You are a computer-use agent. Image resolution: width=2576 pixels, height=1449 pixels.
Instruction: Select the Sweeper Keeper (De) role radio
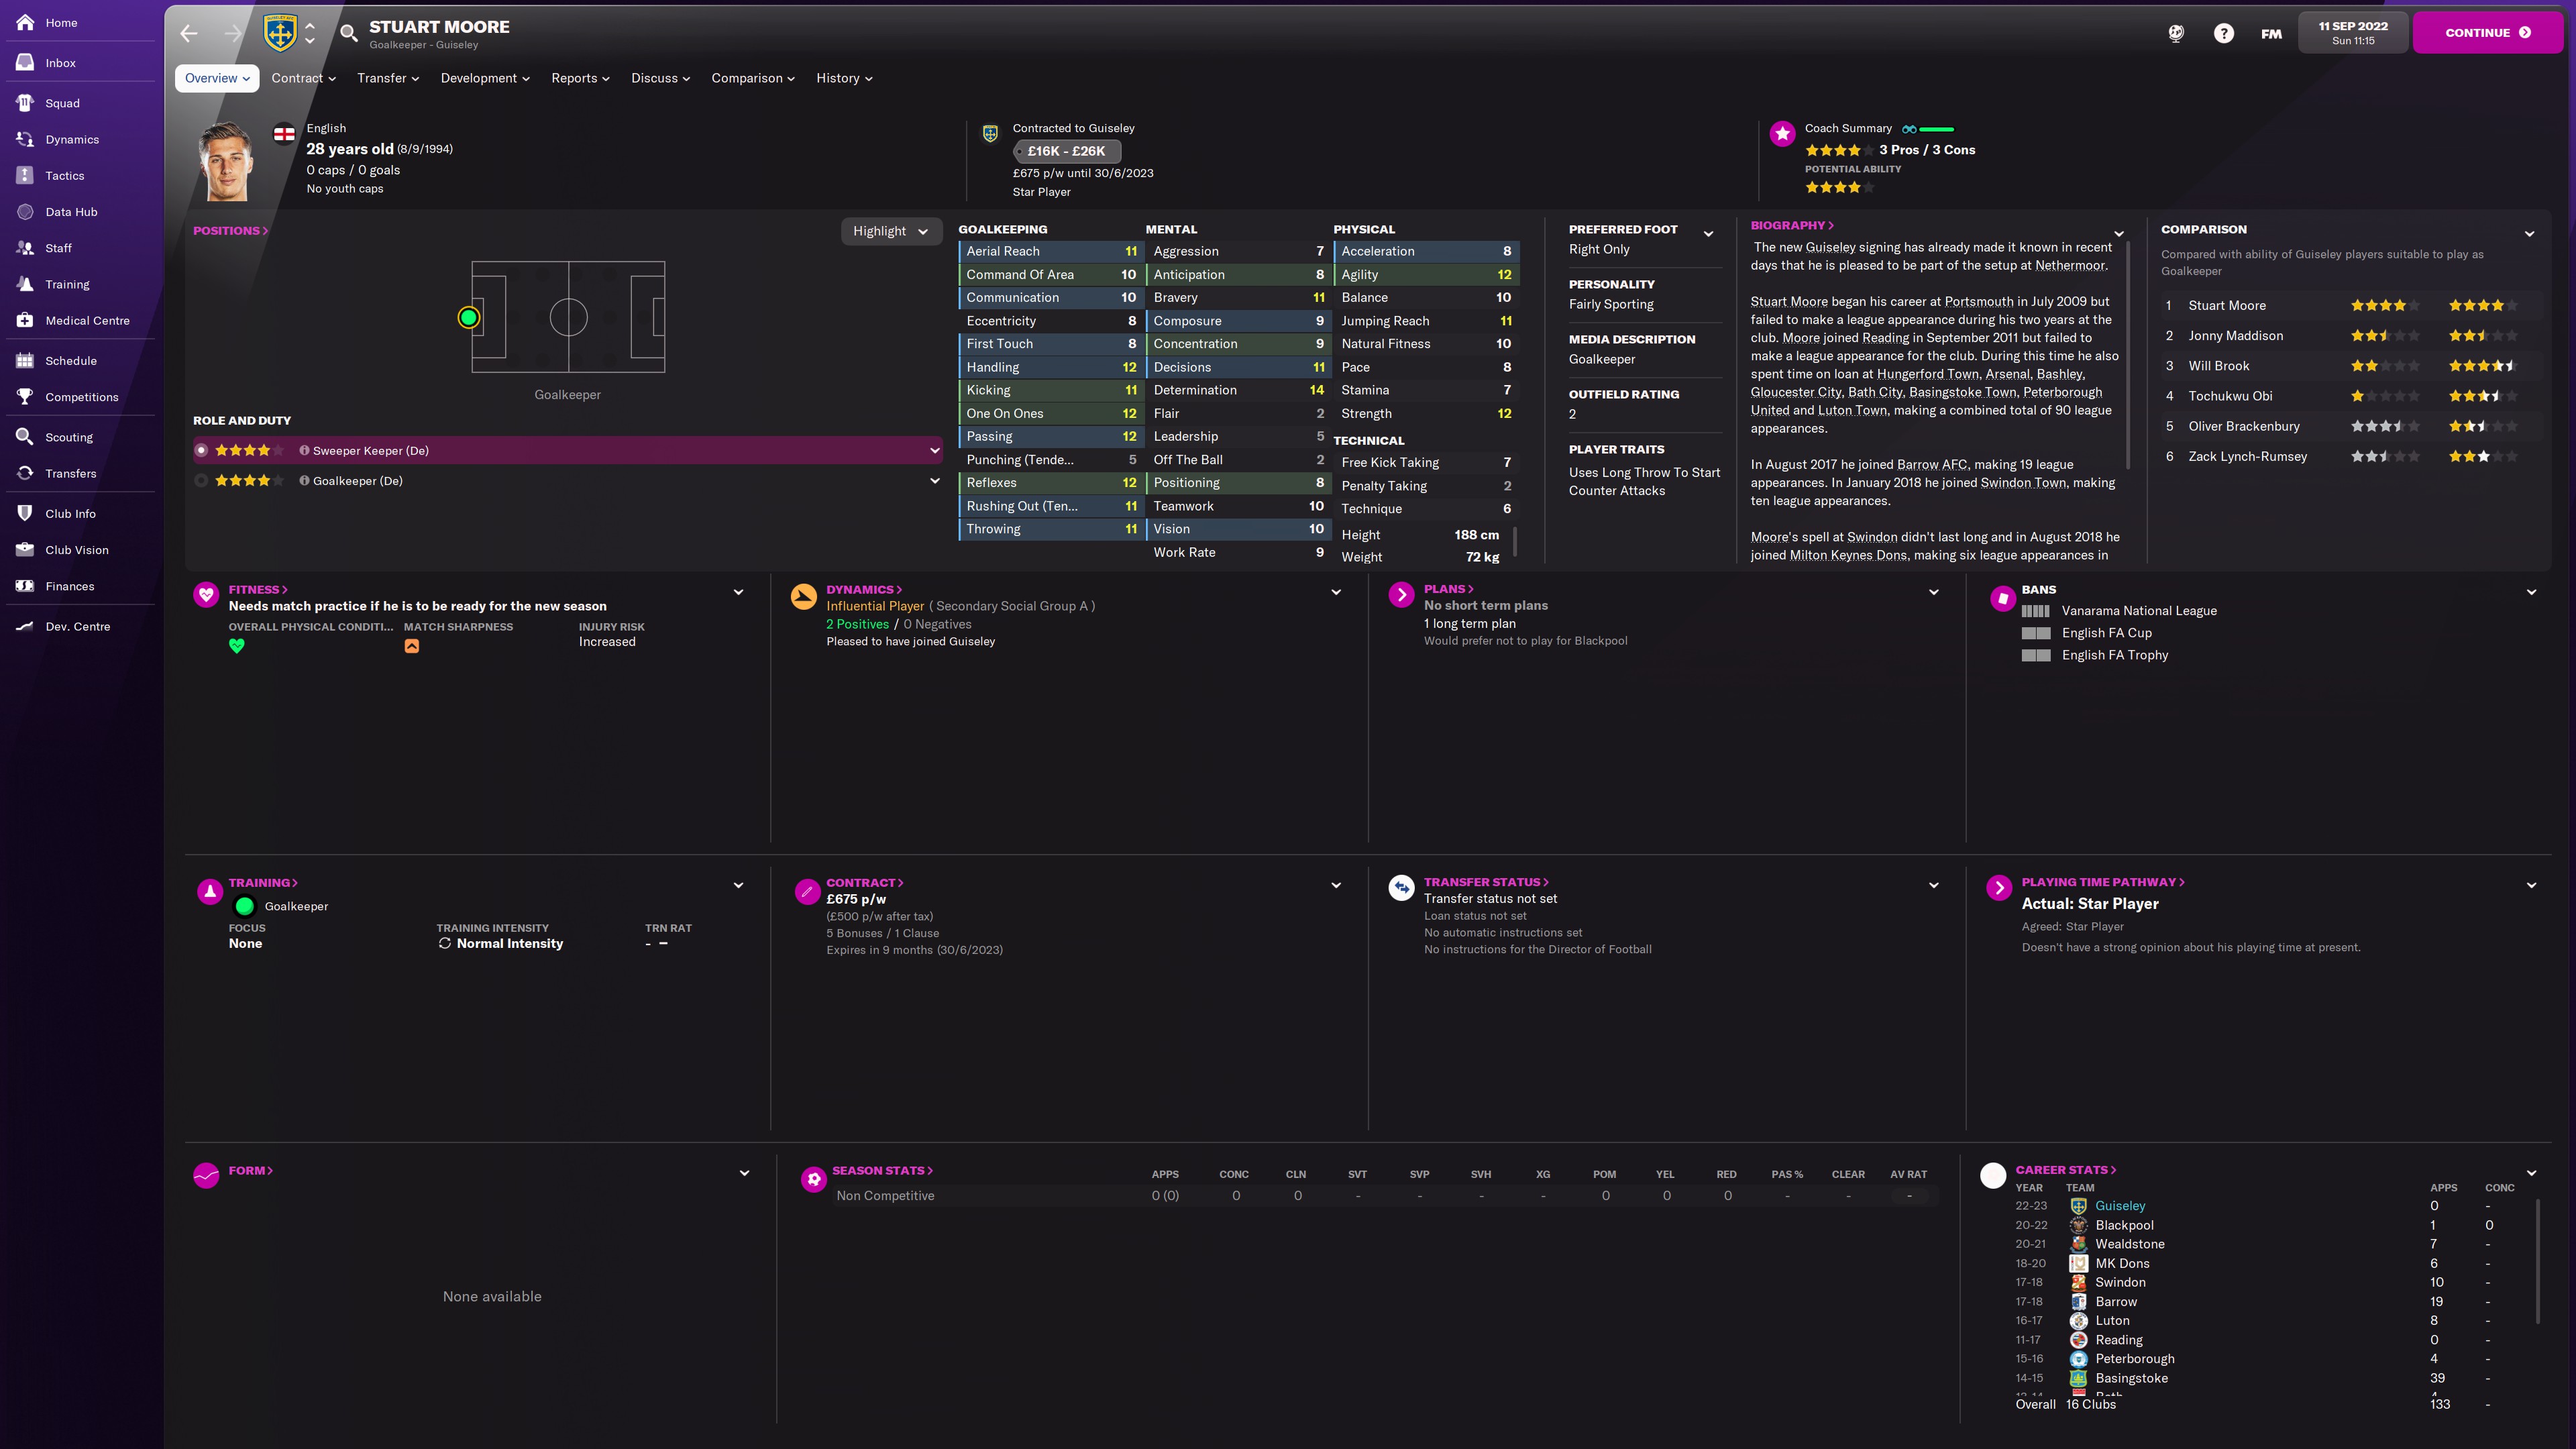202,450
